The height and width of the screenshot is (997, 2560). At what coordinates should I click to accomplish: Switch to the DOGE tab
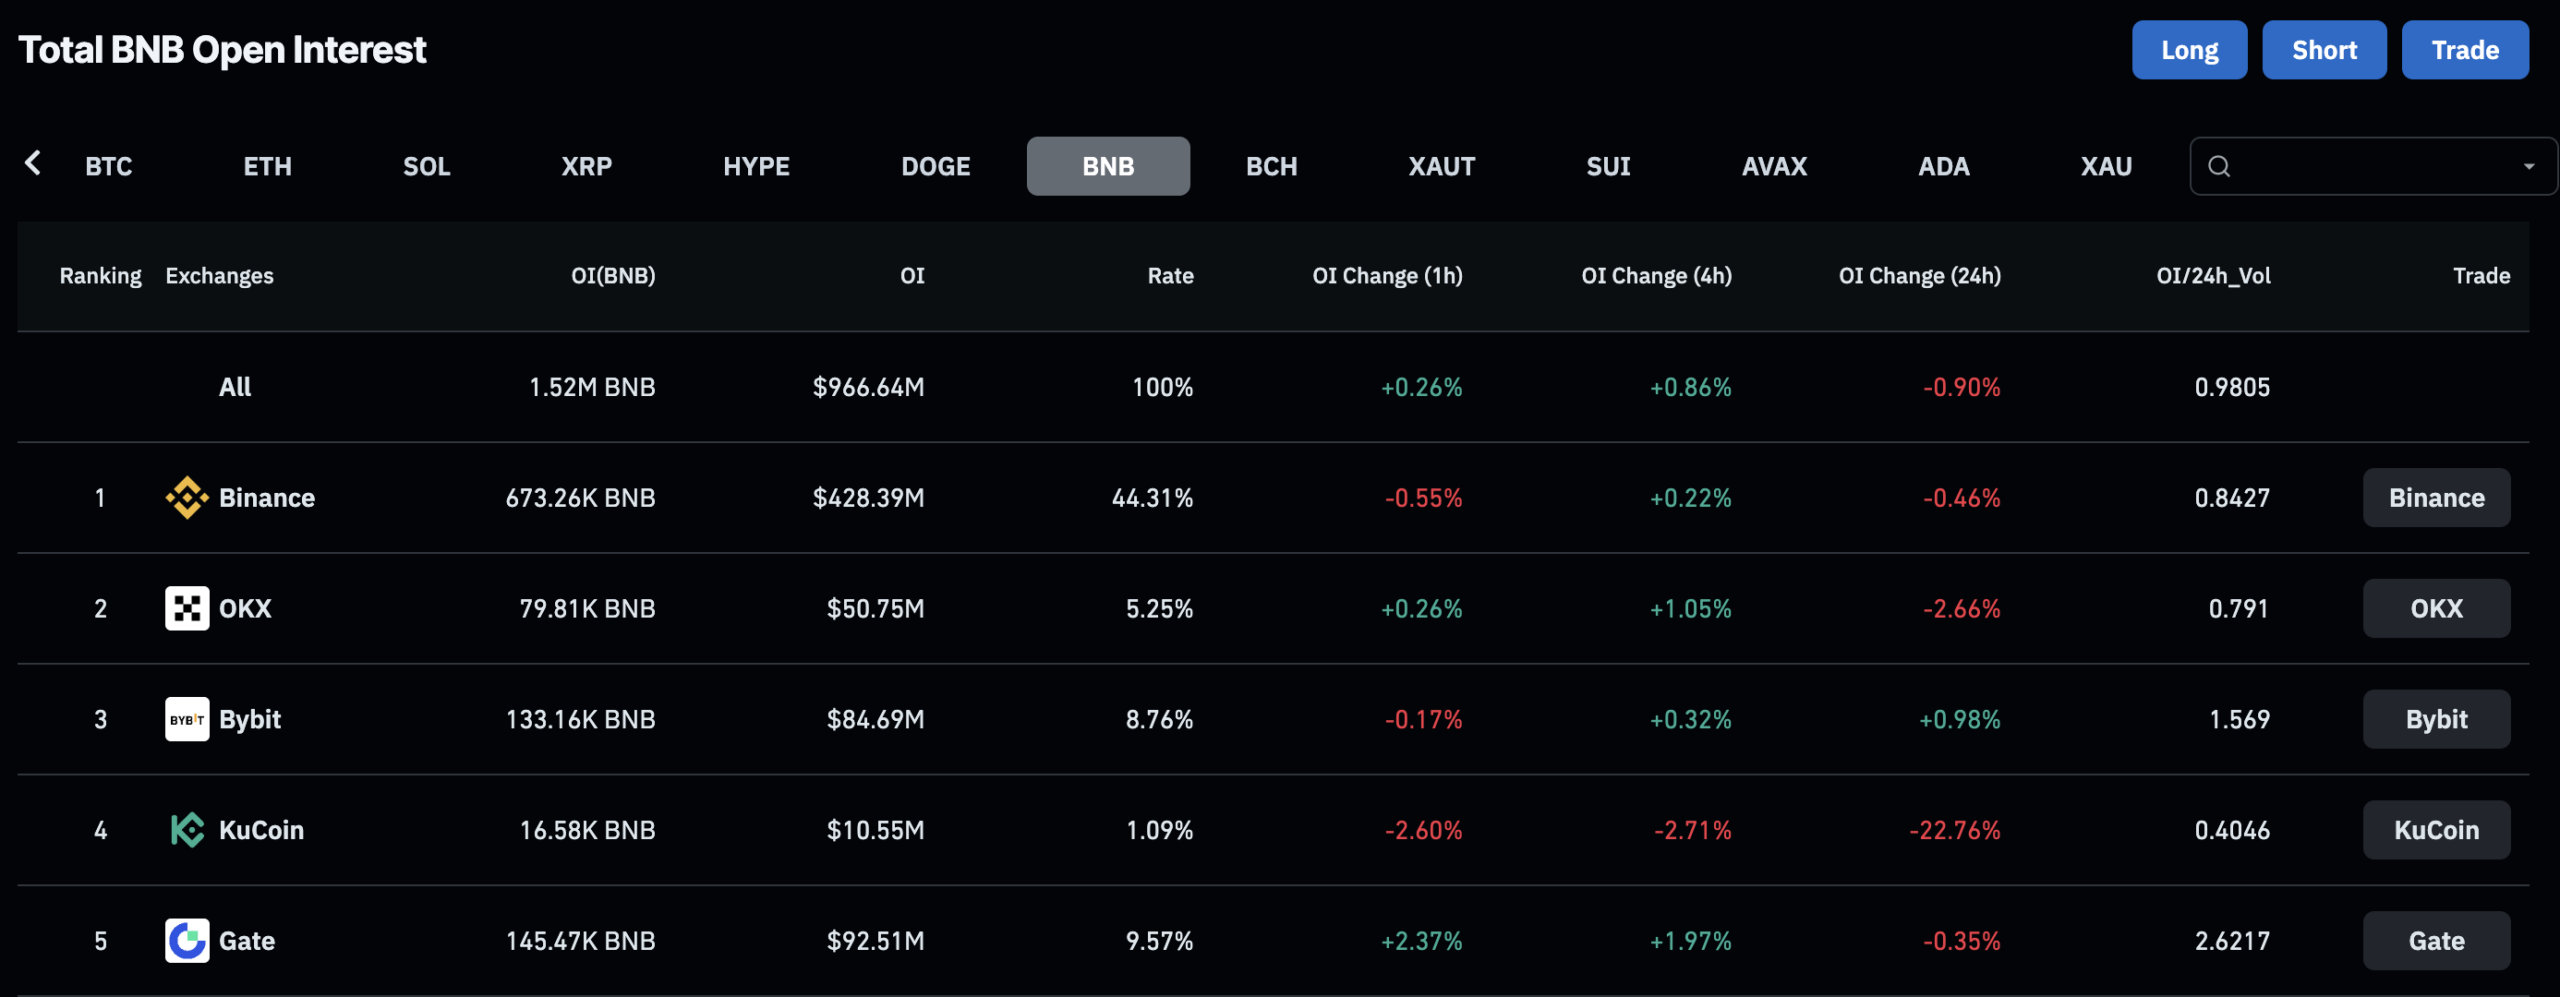(936, 166)
